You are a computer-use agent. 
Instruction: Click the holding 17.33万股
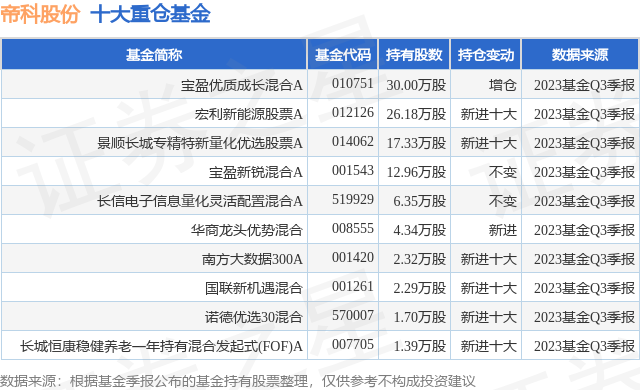[x=416, y=143]
